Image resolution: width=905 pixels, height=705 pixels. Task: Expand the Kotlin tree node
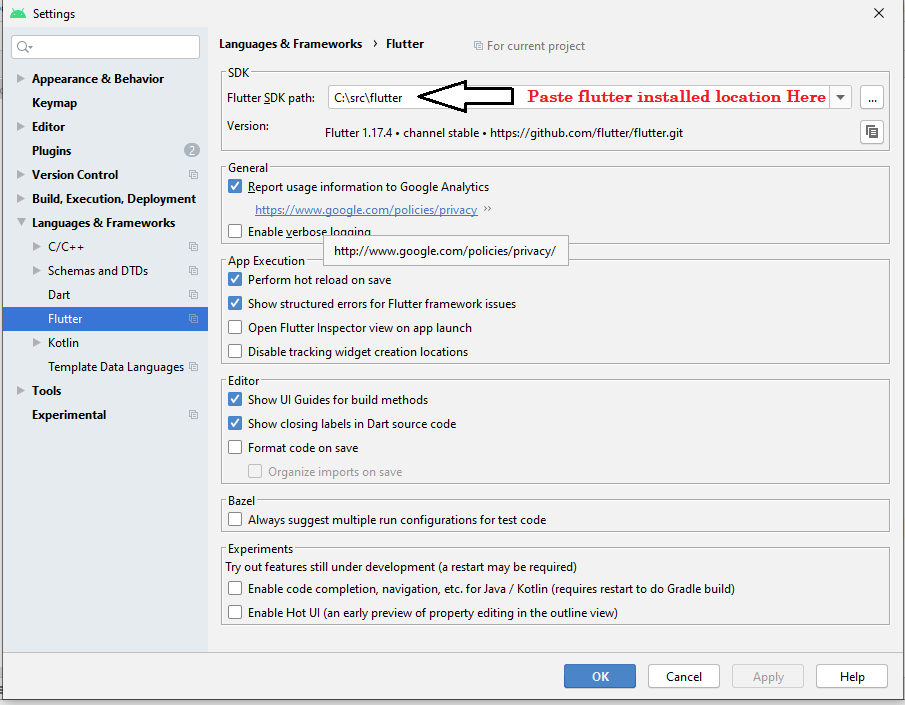click(37, 342)
